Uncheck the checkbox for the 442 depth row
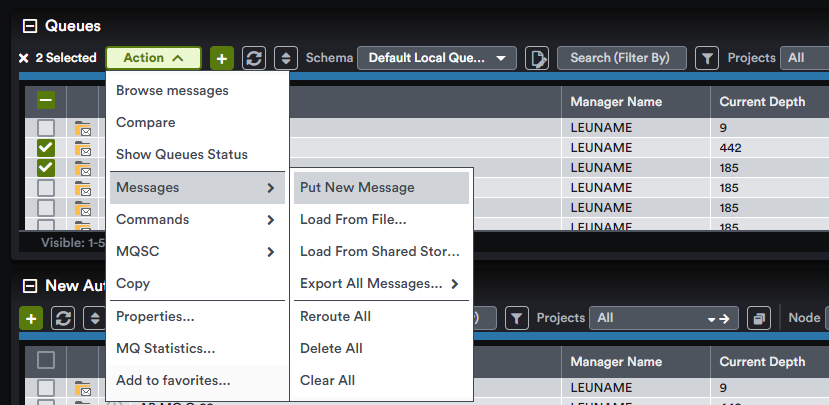The height and width of the screenshot is (405, 829). 46,148
